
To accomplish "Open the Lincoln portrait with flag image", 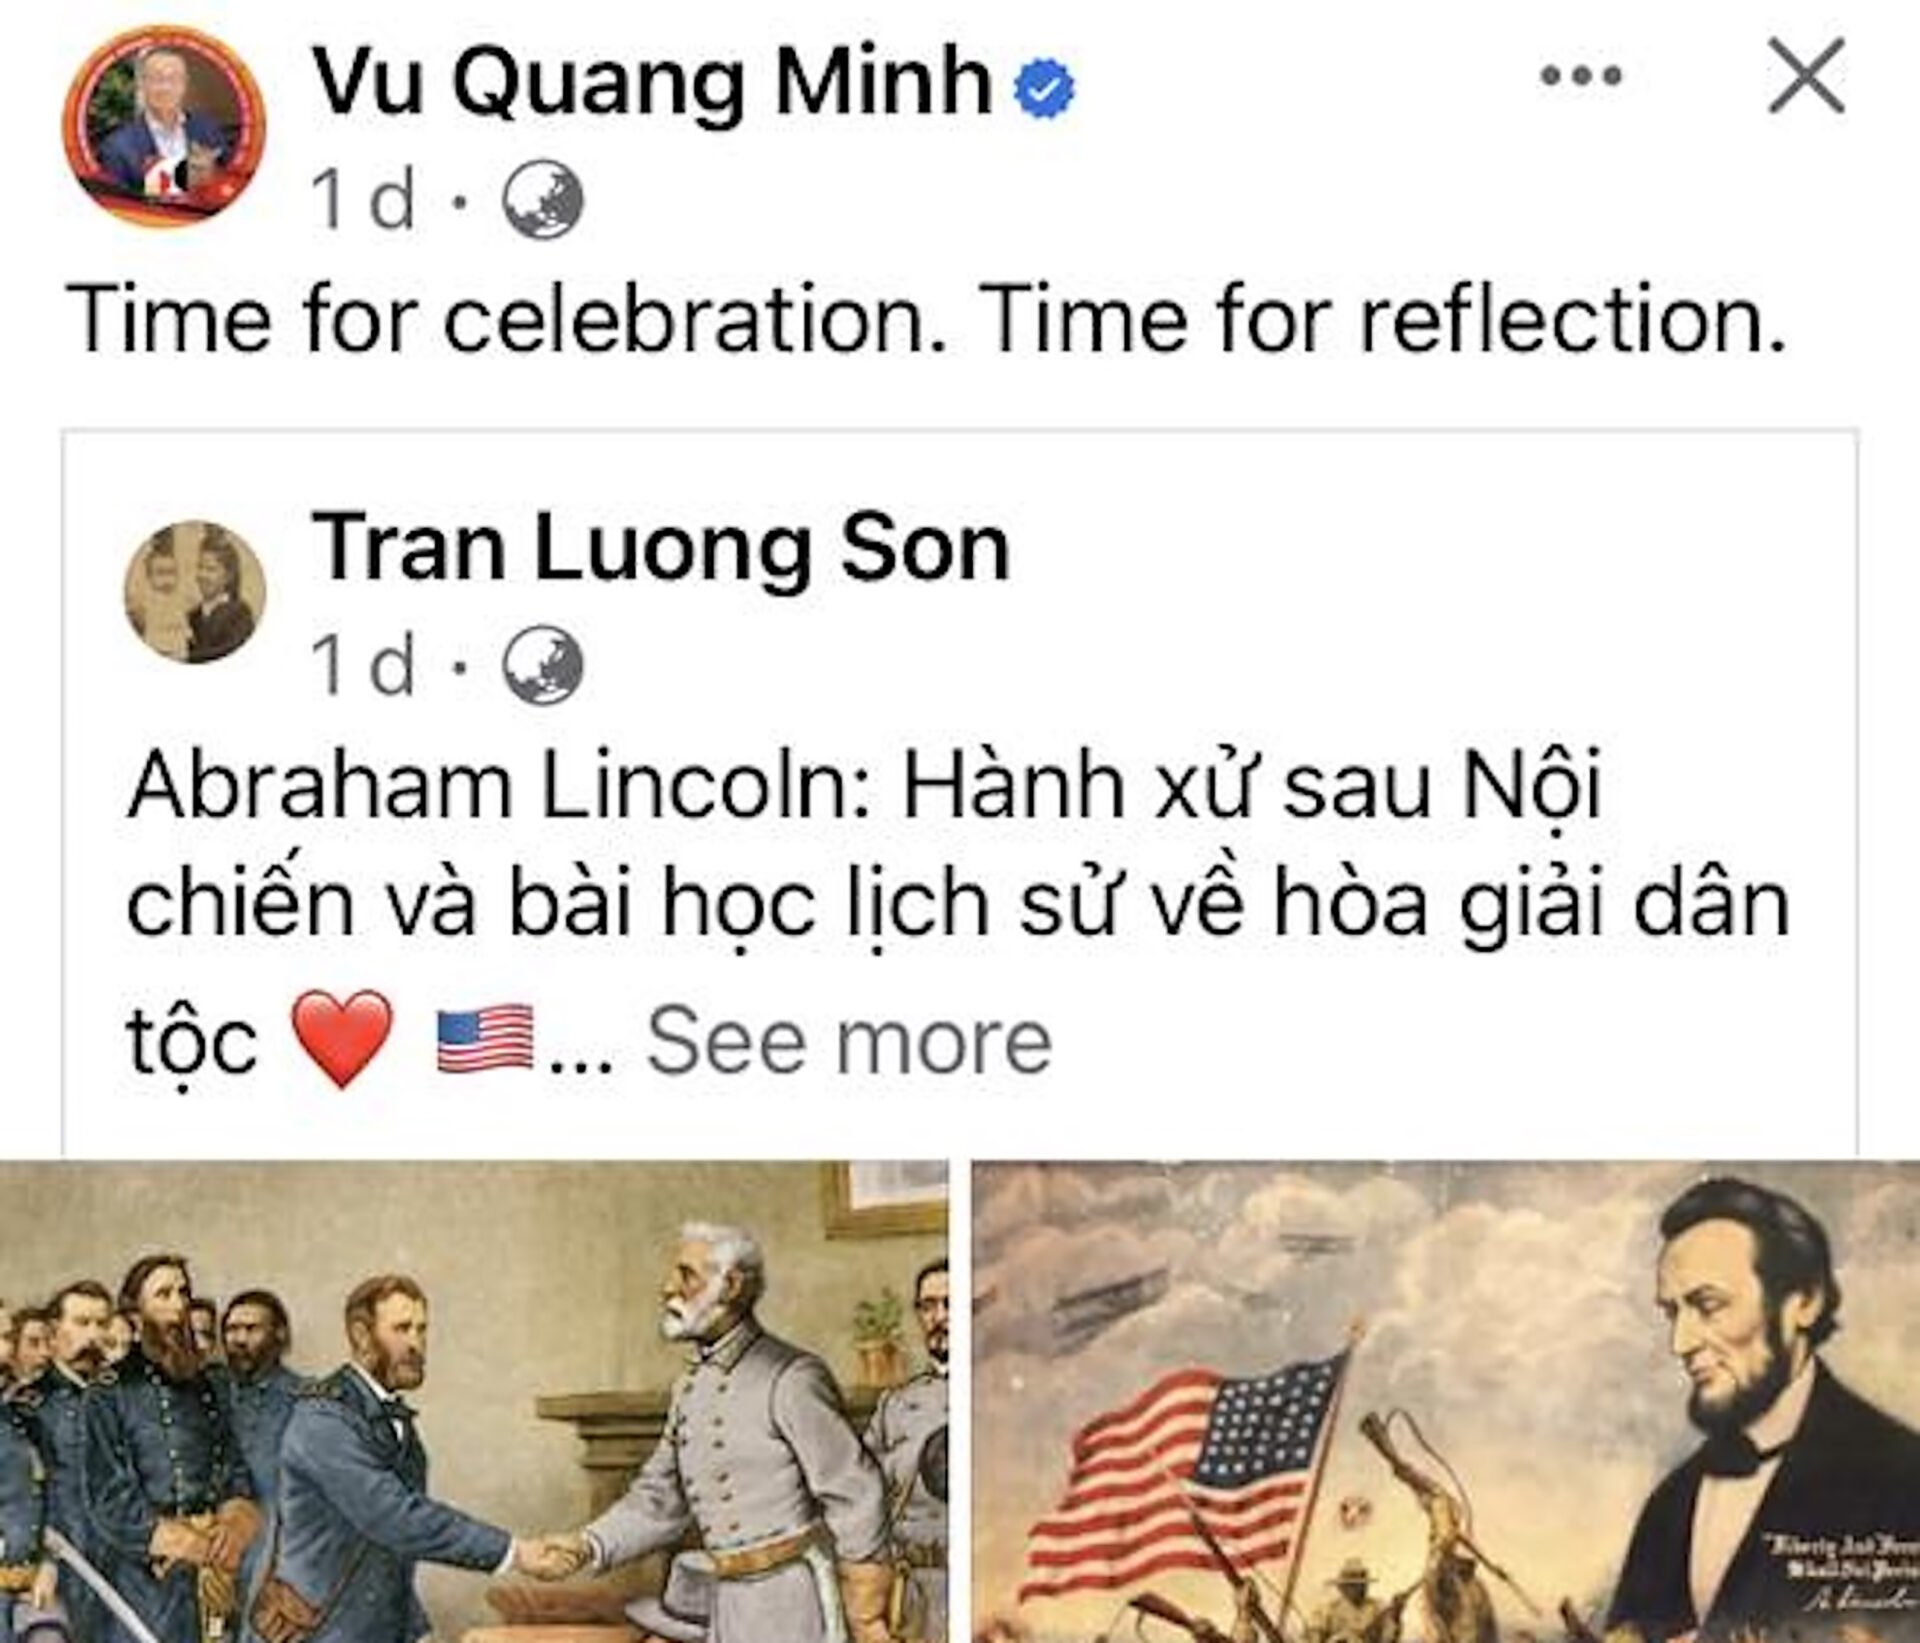I will (1446, 1401).
